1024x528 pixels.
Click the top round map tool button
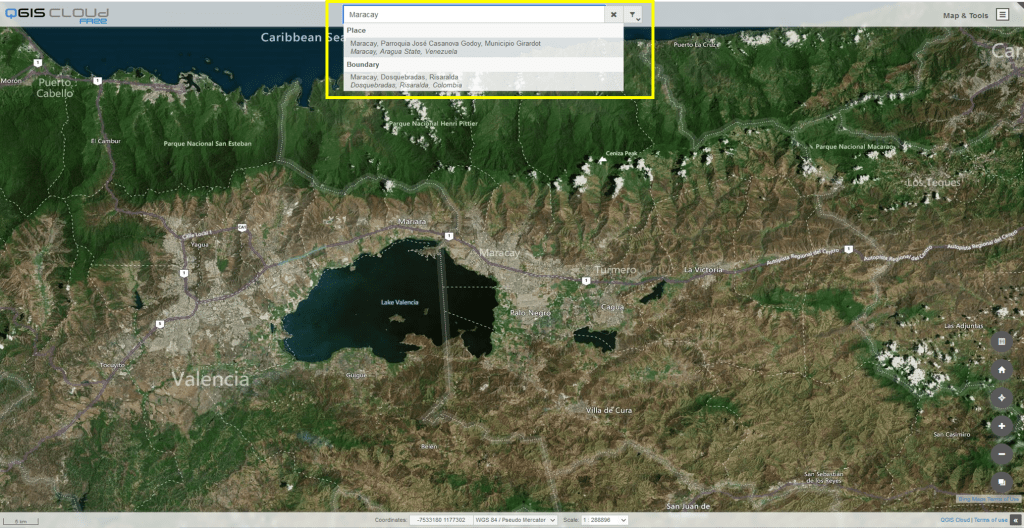(1002, 342)
